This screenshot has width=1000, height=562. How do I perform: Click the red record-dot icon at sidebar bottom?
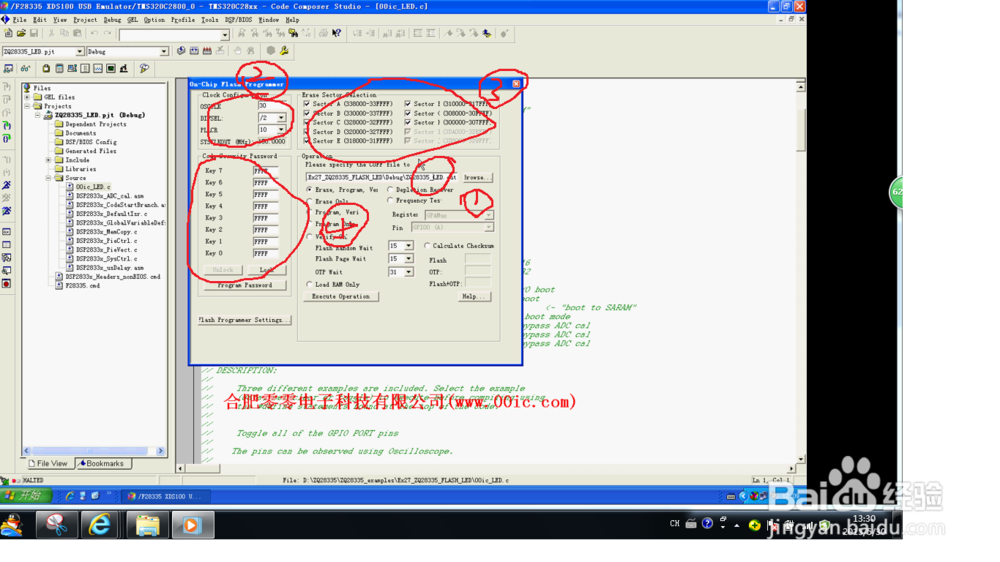click(6, 283)
